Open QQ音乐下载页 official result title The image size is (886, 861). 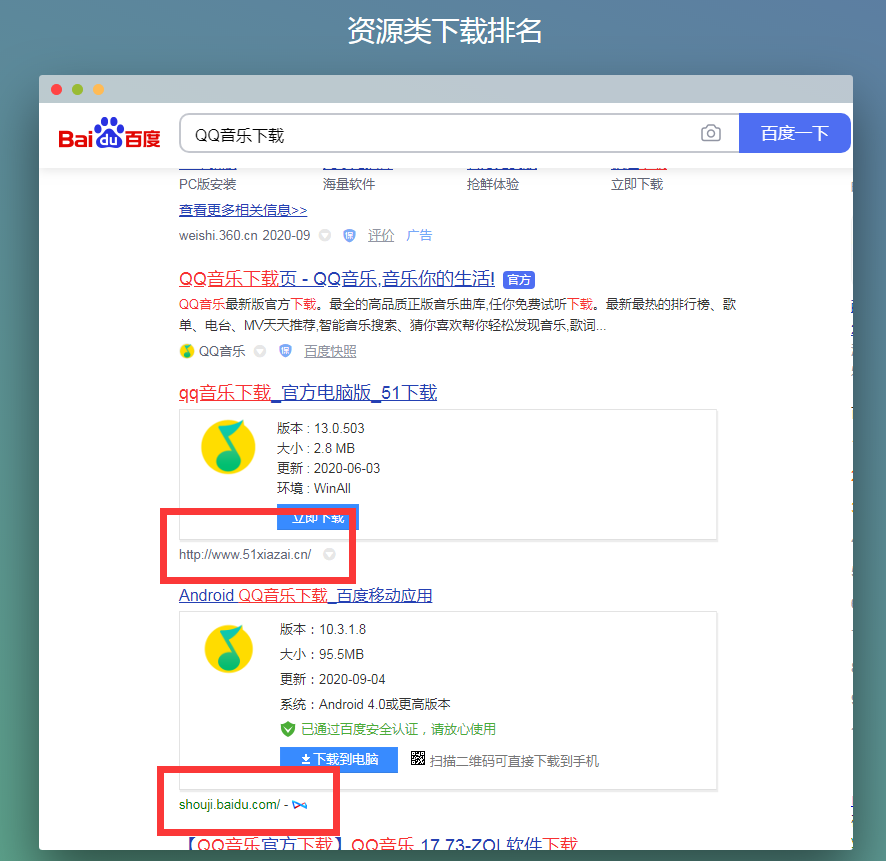click(x=337, y=279)
